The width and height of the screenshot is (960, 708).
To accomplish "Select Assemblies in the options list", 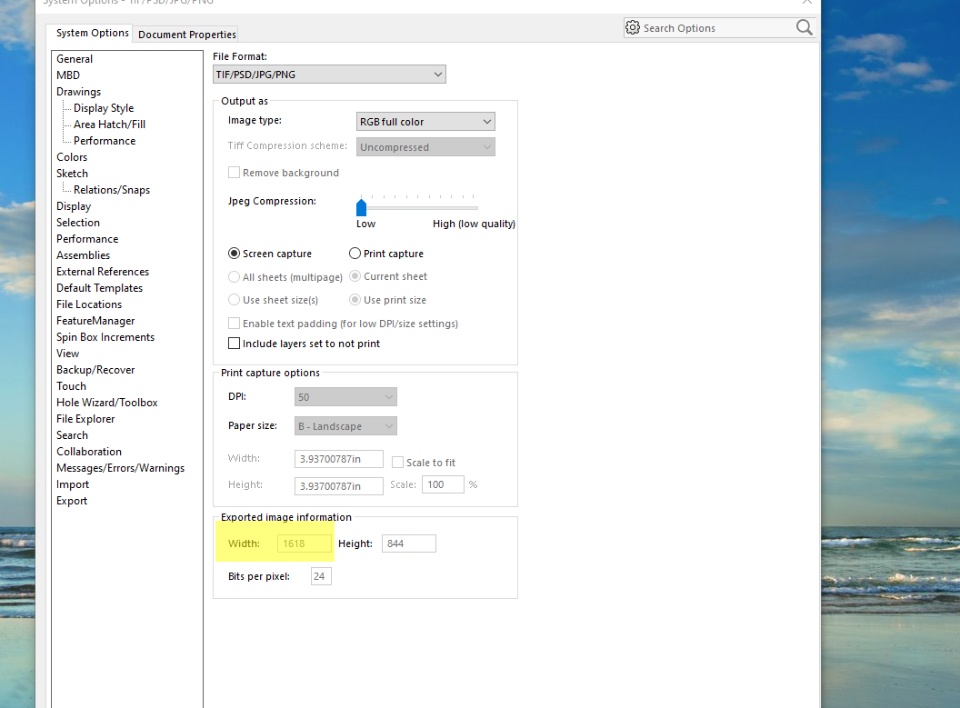I will [83, 255].
